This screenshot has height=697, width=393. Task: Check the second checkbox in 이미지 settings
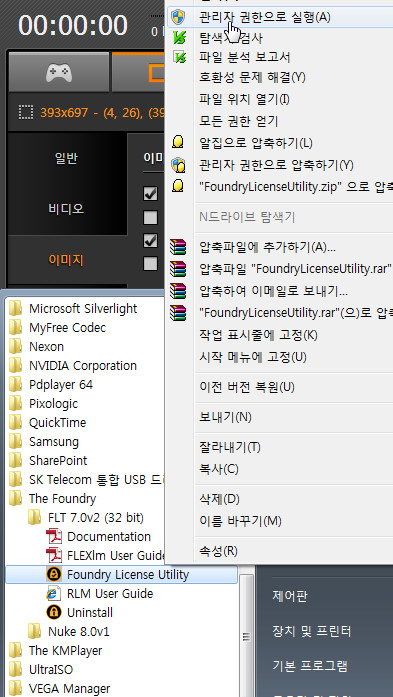151,217
